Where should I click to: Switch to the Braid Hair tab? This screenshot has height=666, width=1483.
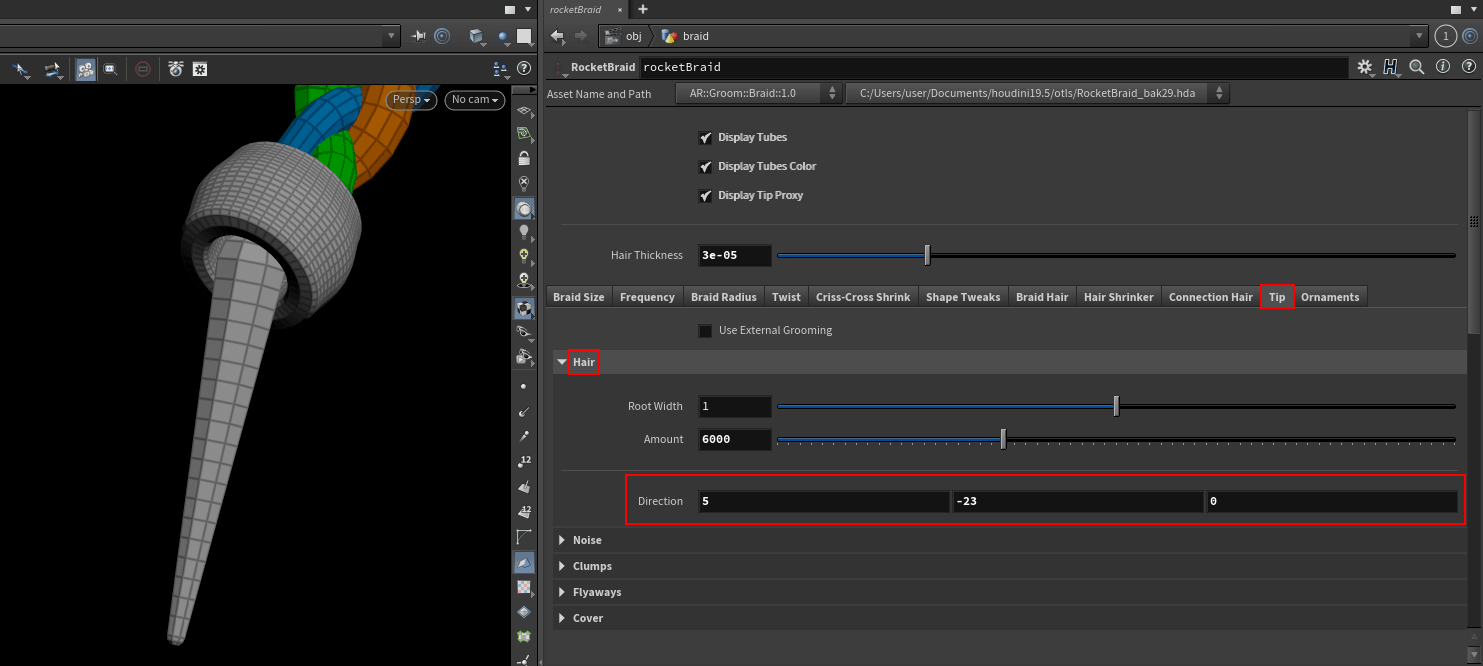pyautogui.click(x=1042, y=297)
